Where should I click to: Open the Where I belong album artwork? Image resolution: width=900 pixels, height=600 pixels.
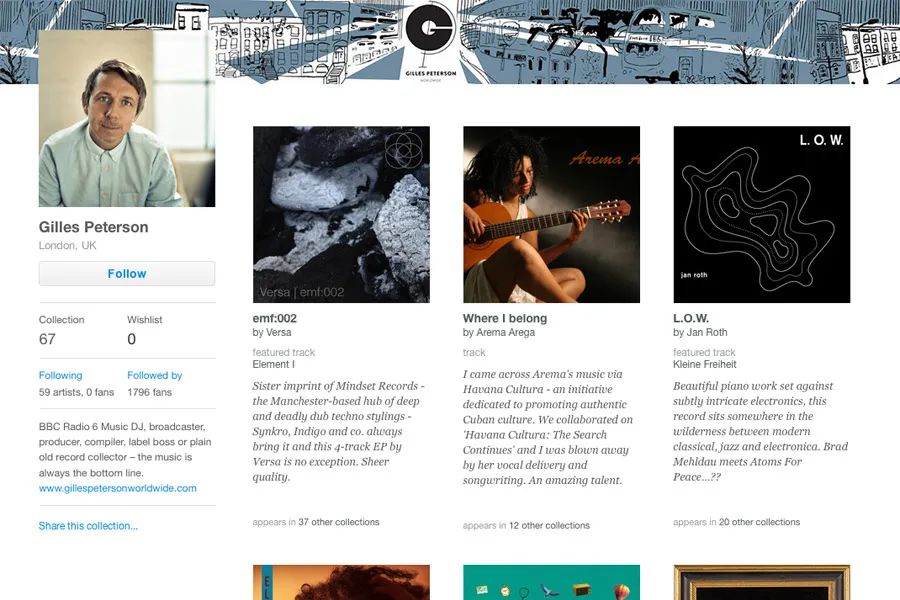click(552, 215)
